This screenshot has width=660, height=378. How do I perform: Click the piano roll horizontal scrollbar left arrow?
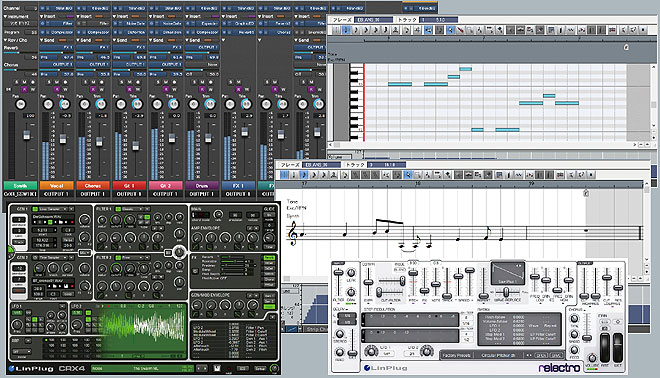pos(331,144)
